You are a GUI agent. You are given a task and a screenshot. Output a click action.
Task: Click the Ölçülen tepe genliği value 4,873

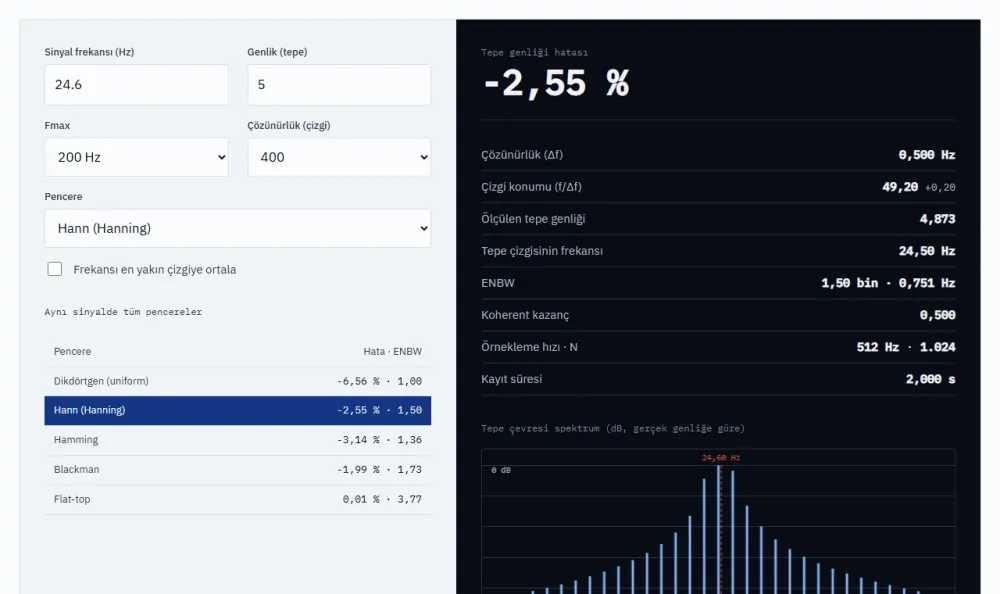coord(937,219)
